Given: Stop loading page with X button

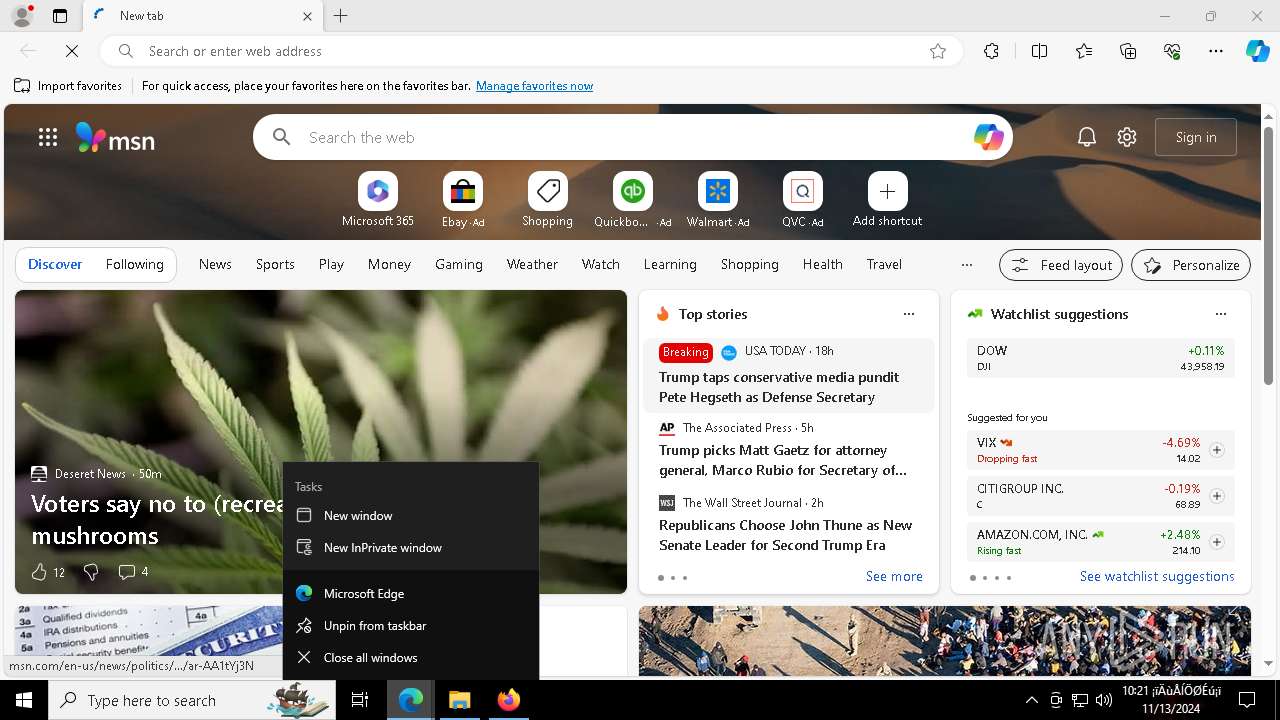Looking at the screenshot, I should (73, 51).
